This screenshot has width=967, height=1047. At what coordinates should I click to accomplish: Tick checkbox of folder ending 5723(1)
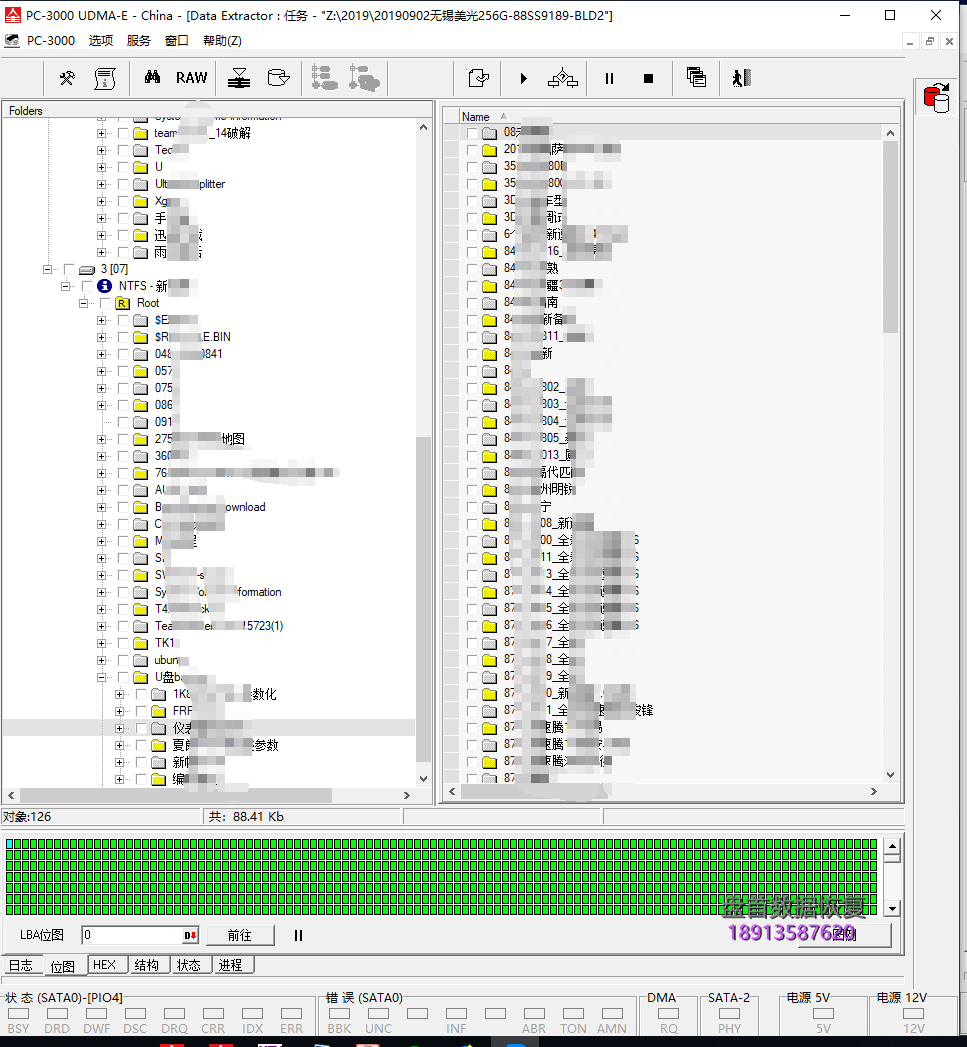pyautogui.click(x=123, y=626)
